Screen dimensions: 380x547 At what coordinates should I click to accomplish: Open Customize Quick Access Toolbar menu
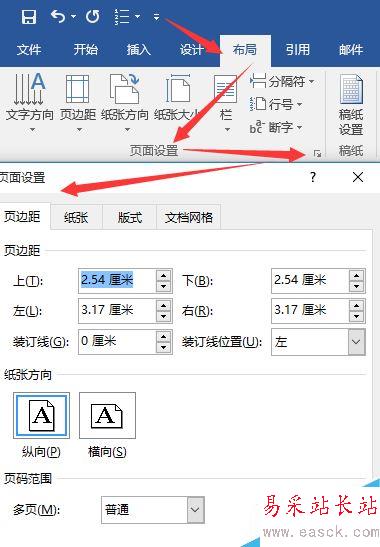(x=156, y=16)
